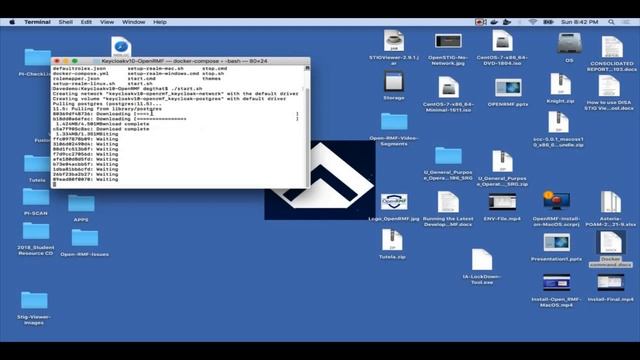Open the Install-Open_RMF-MacOS.mp4 video
Screen dimensions: 640x360
pos(556,282)
